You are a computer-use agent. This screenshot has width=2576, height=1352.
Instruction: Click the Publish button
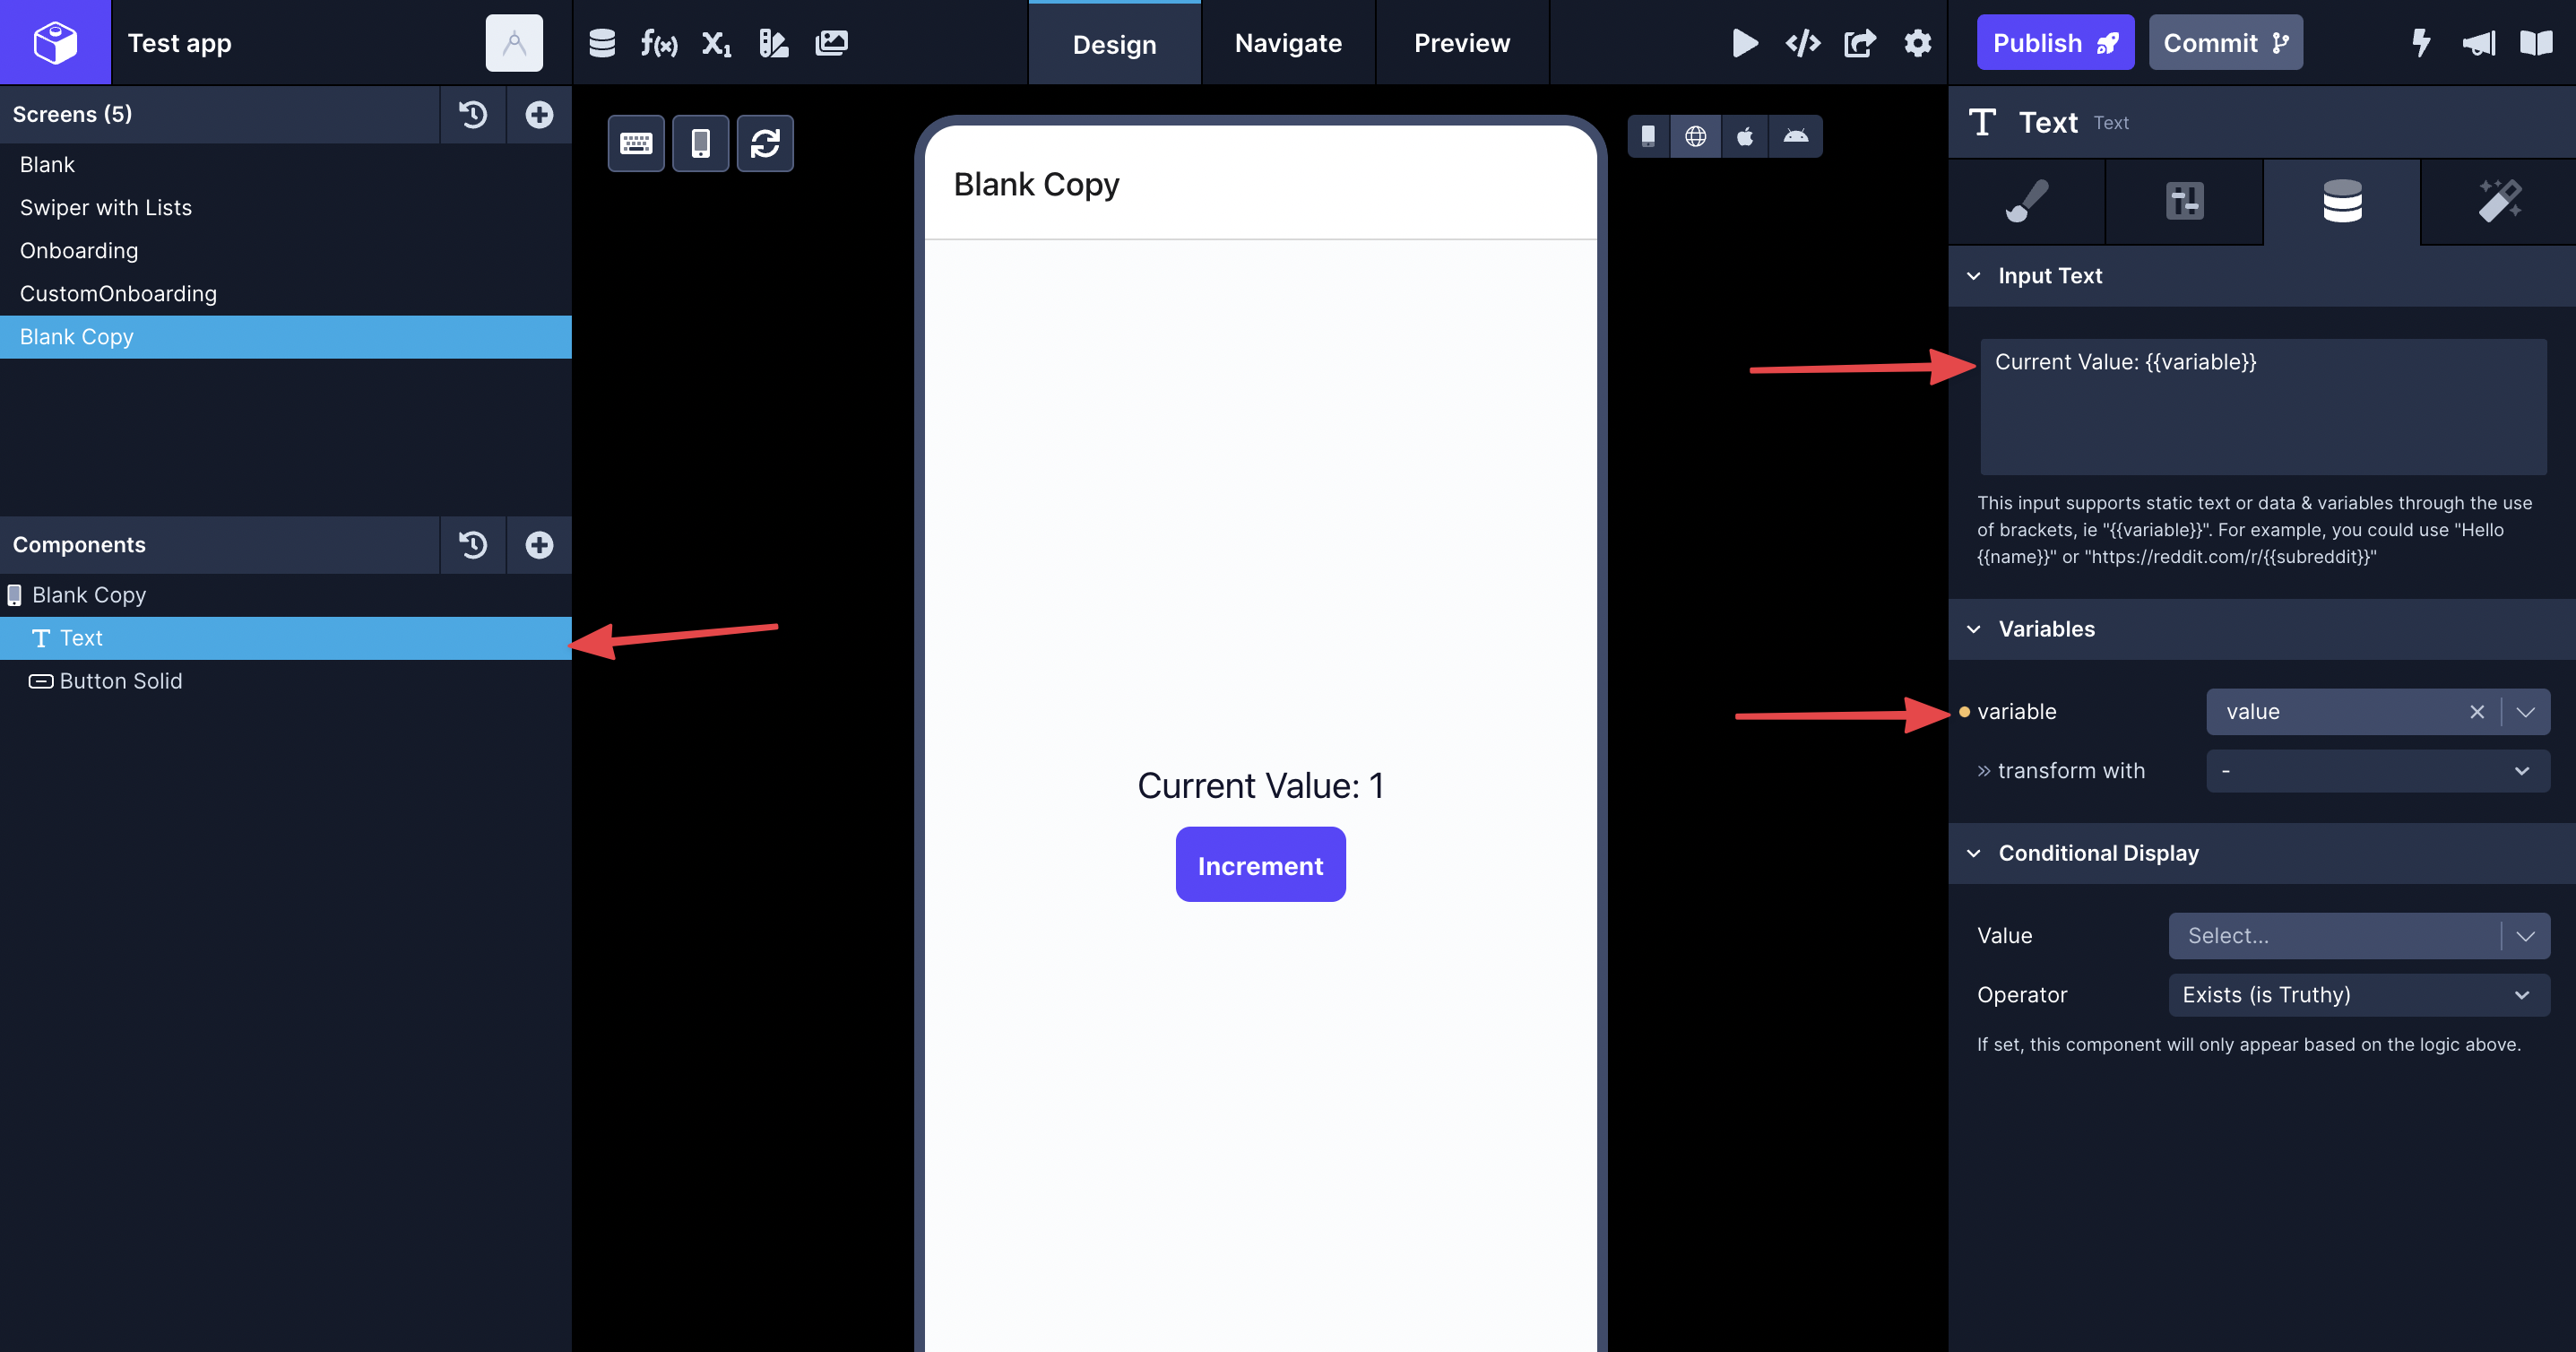[2054, 43]
